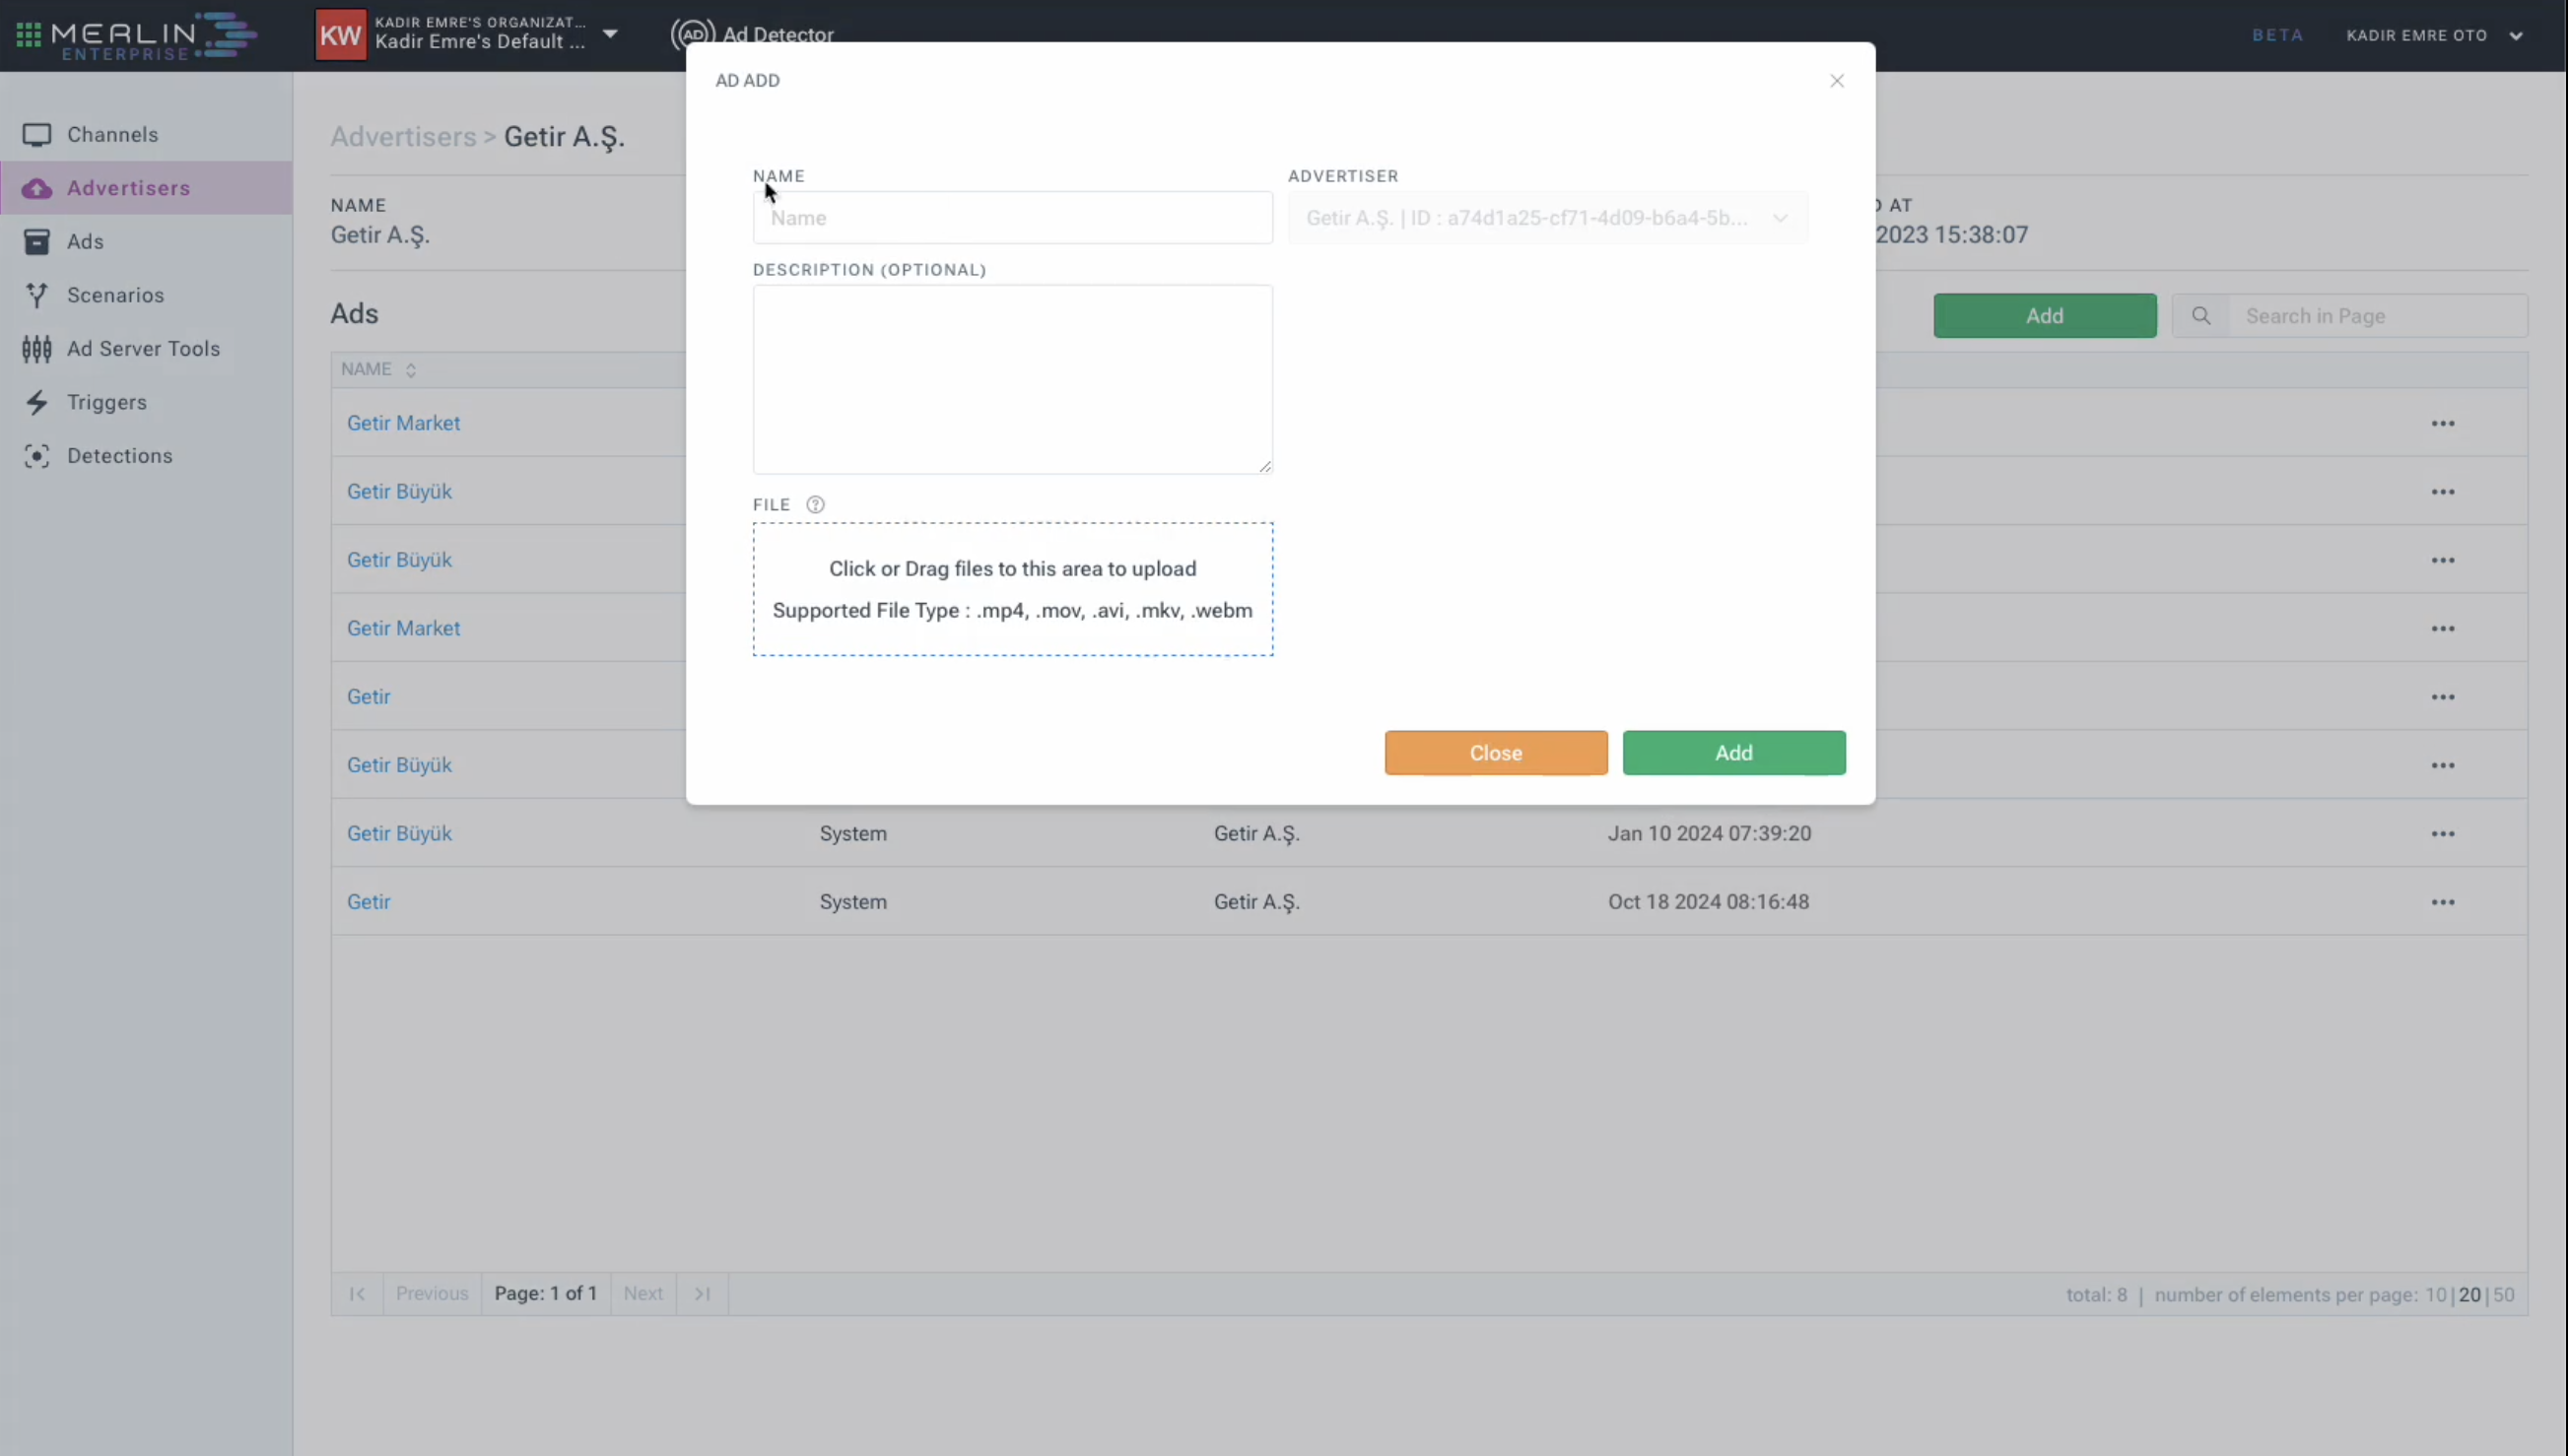The image size is (2568, 1456).
Task: Open more options for first Getir row
Action: coord(2443,697)
